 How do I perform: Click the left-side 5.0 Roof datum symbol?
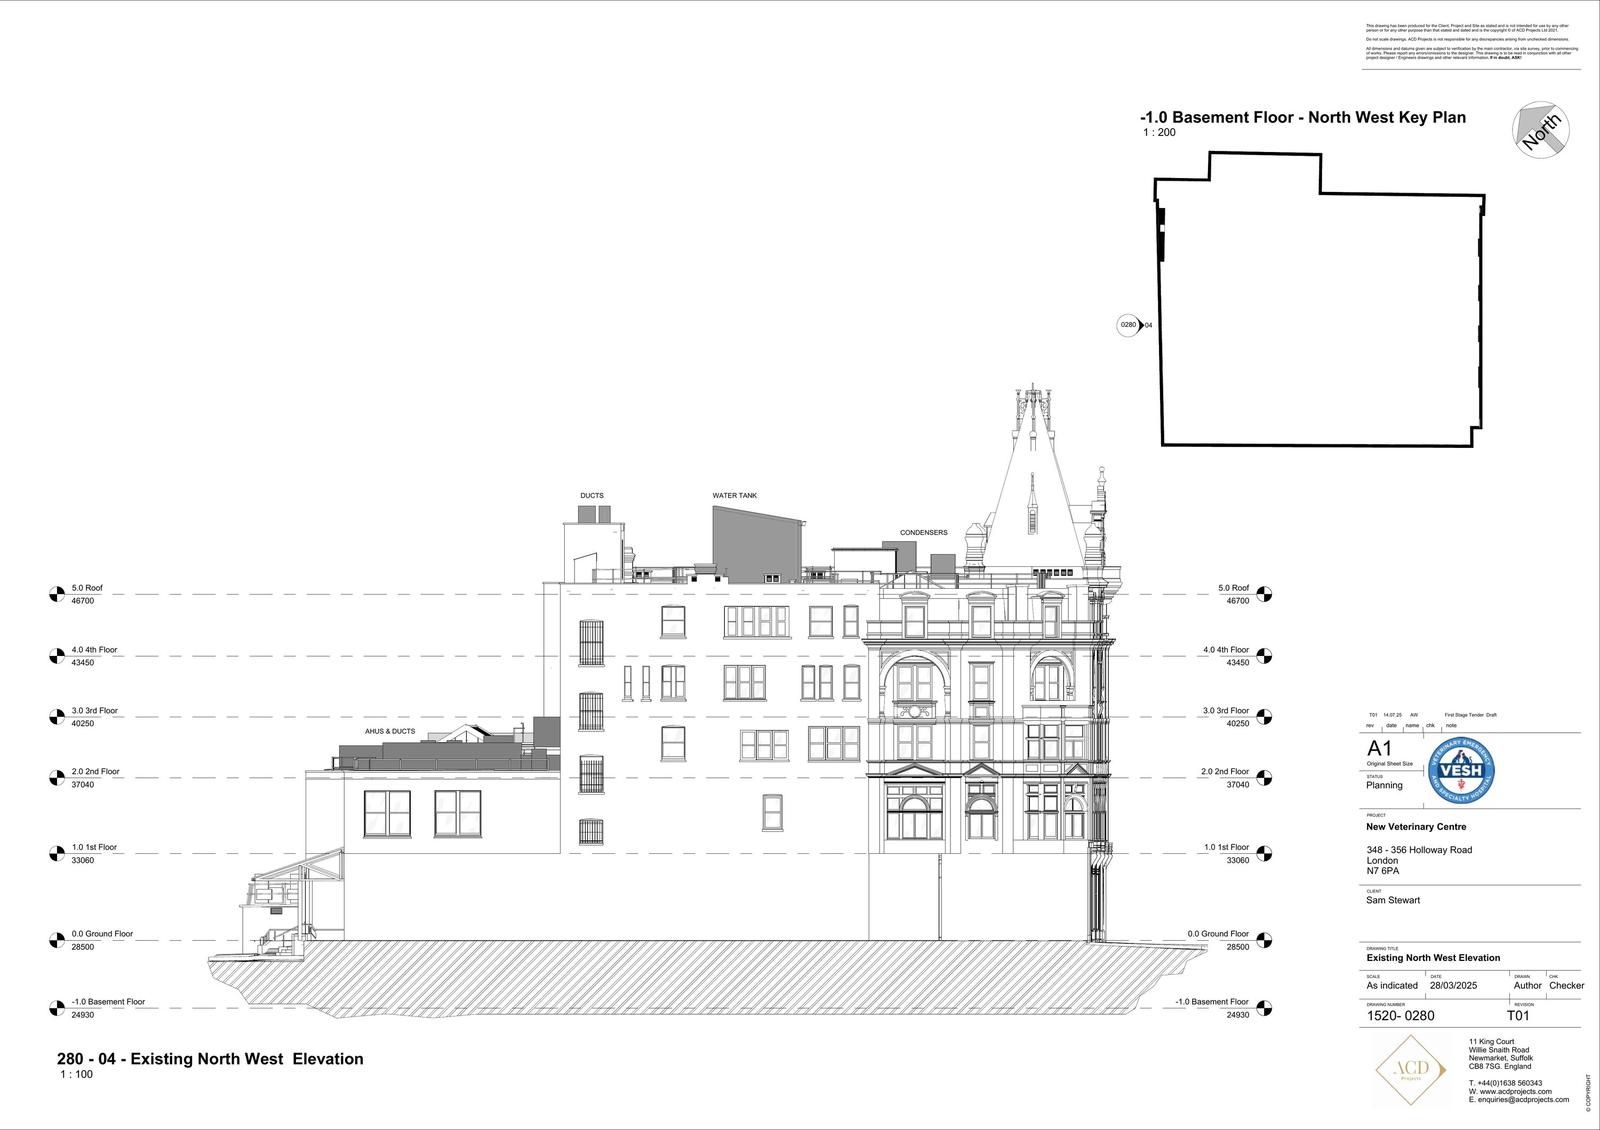(56, 595)
